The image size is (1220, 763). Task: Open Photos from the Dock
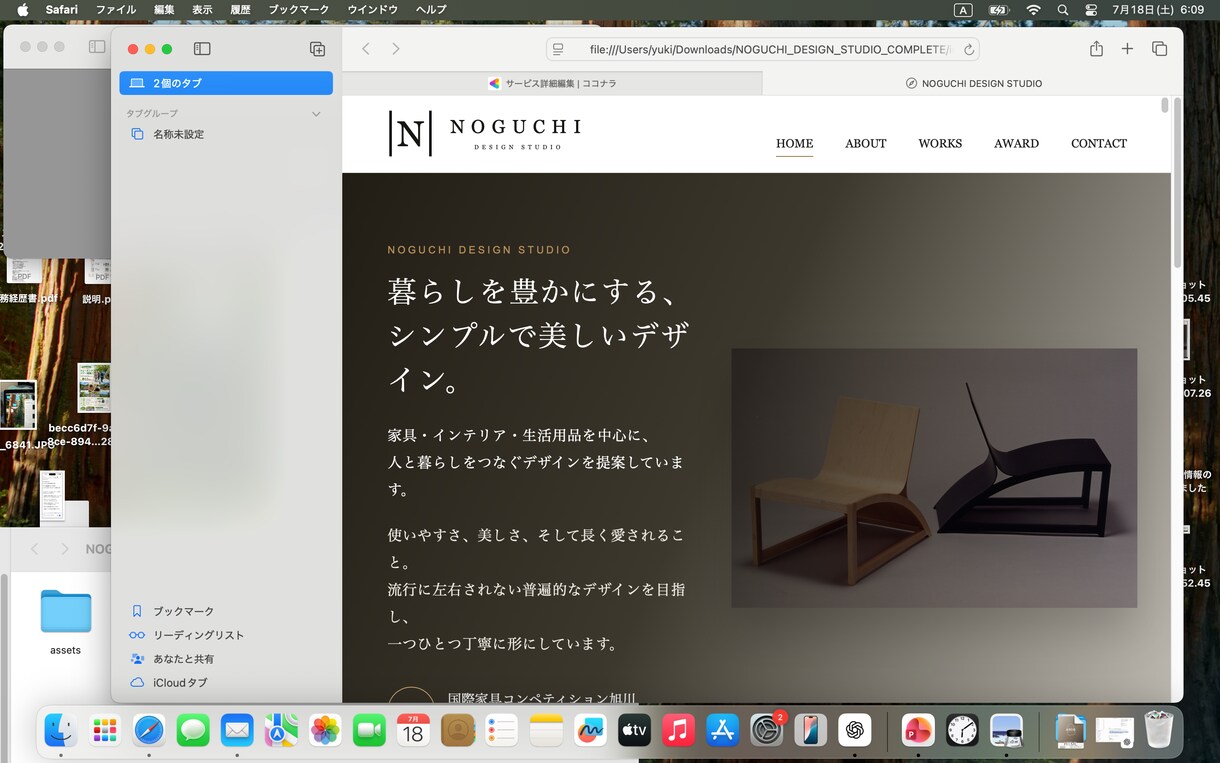point(325,730)
